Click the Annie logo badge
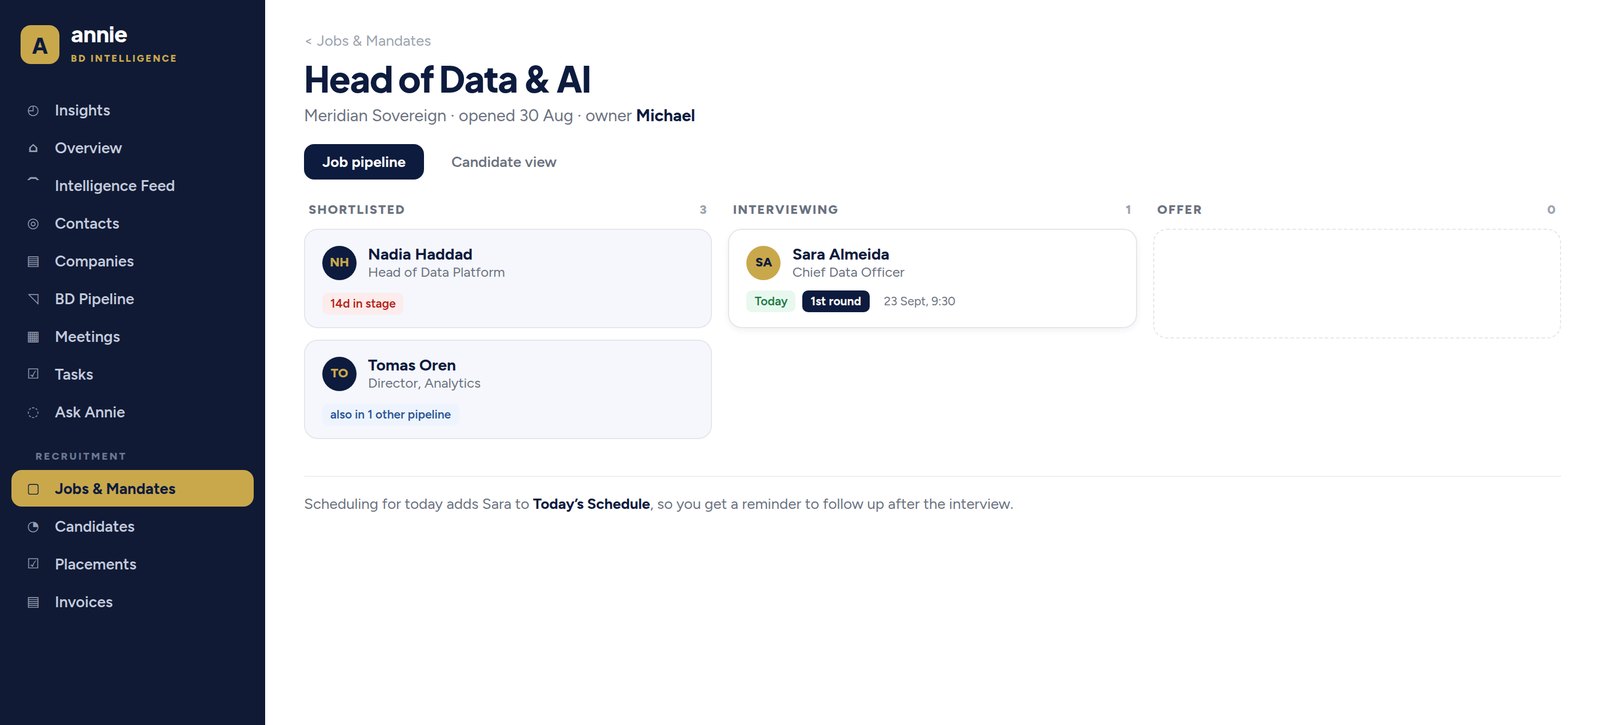 40,45
